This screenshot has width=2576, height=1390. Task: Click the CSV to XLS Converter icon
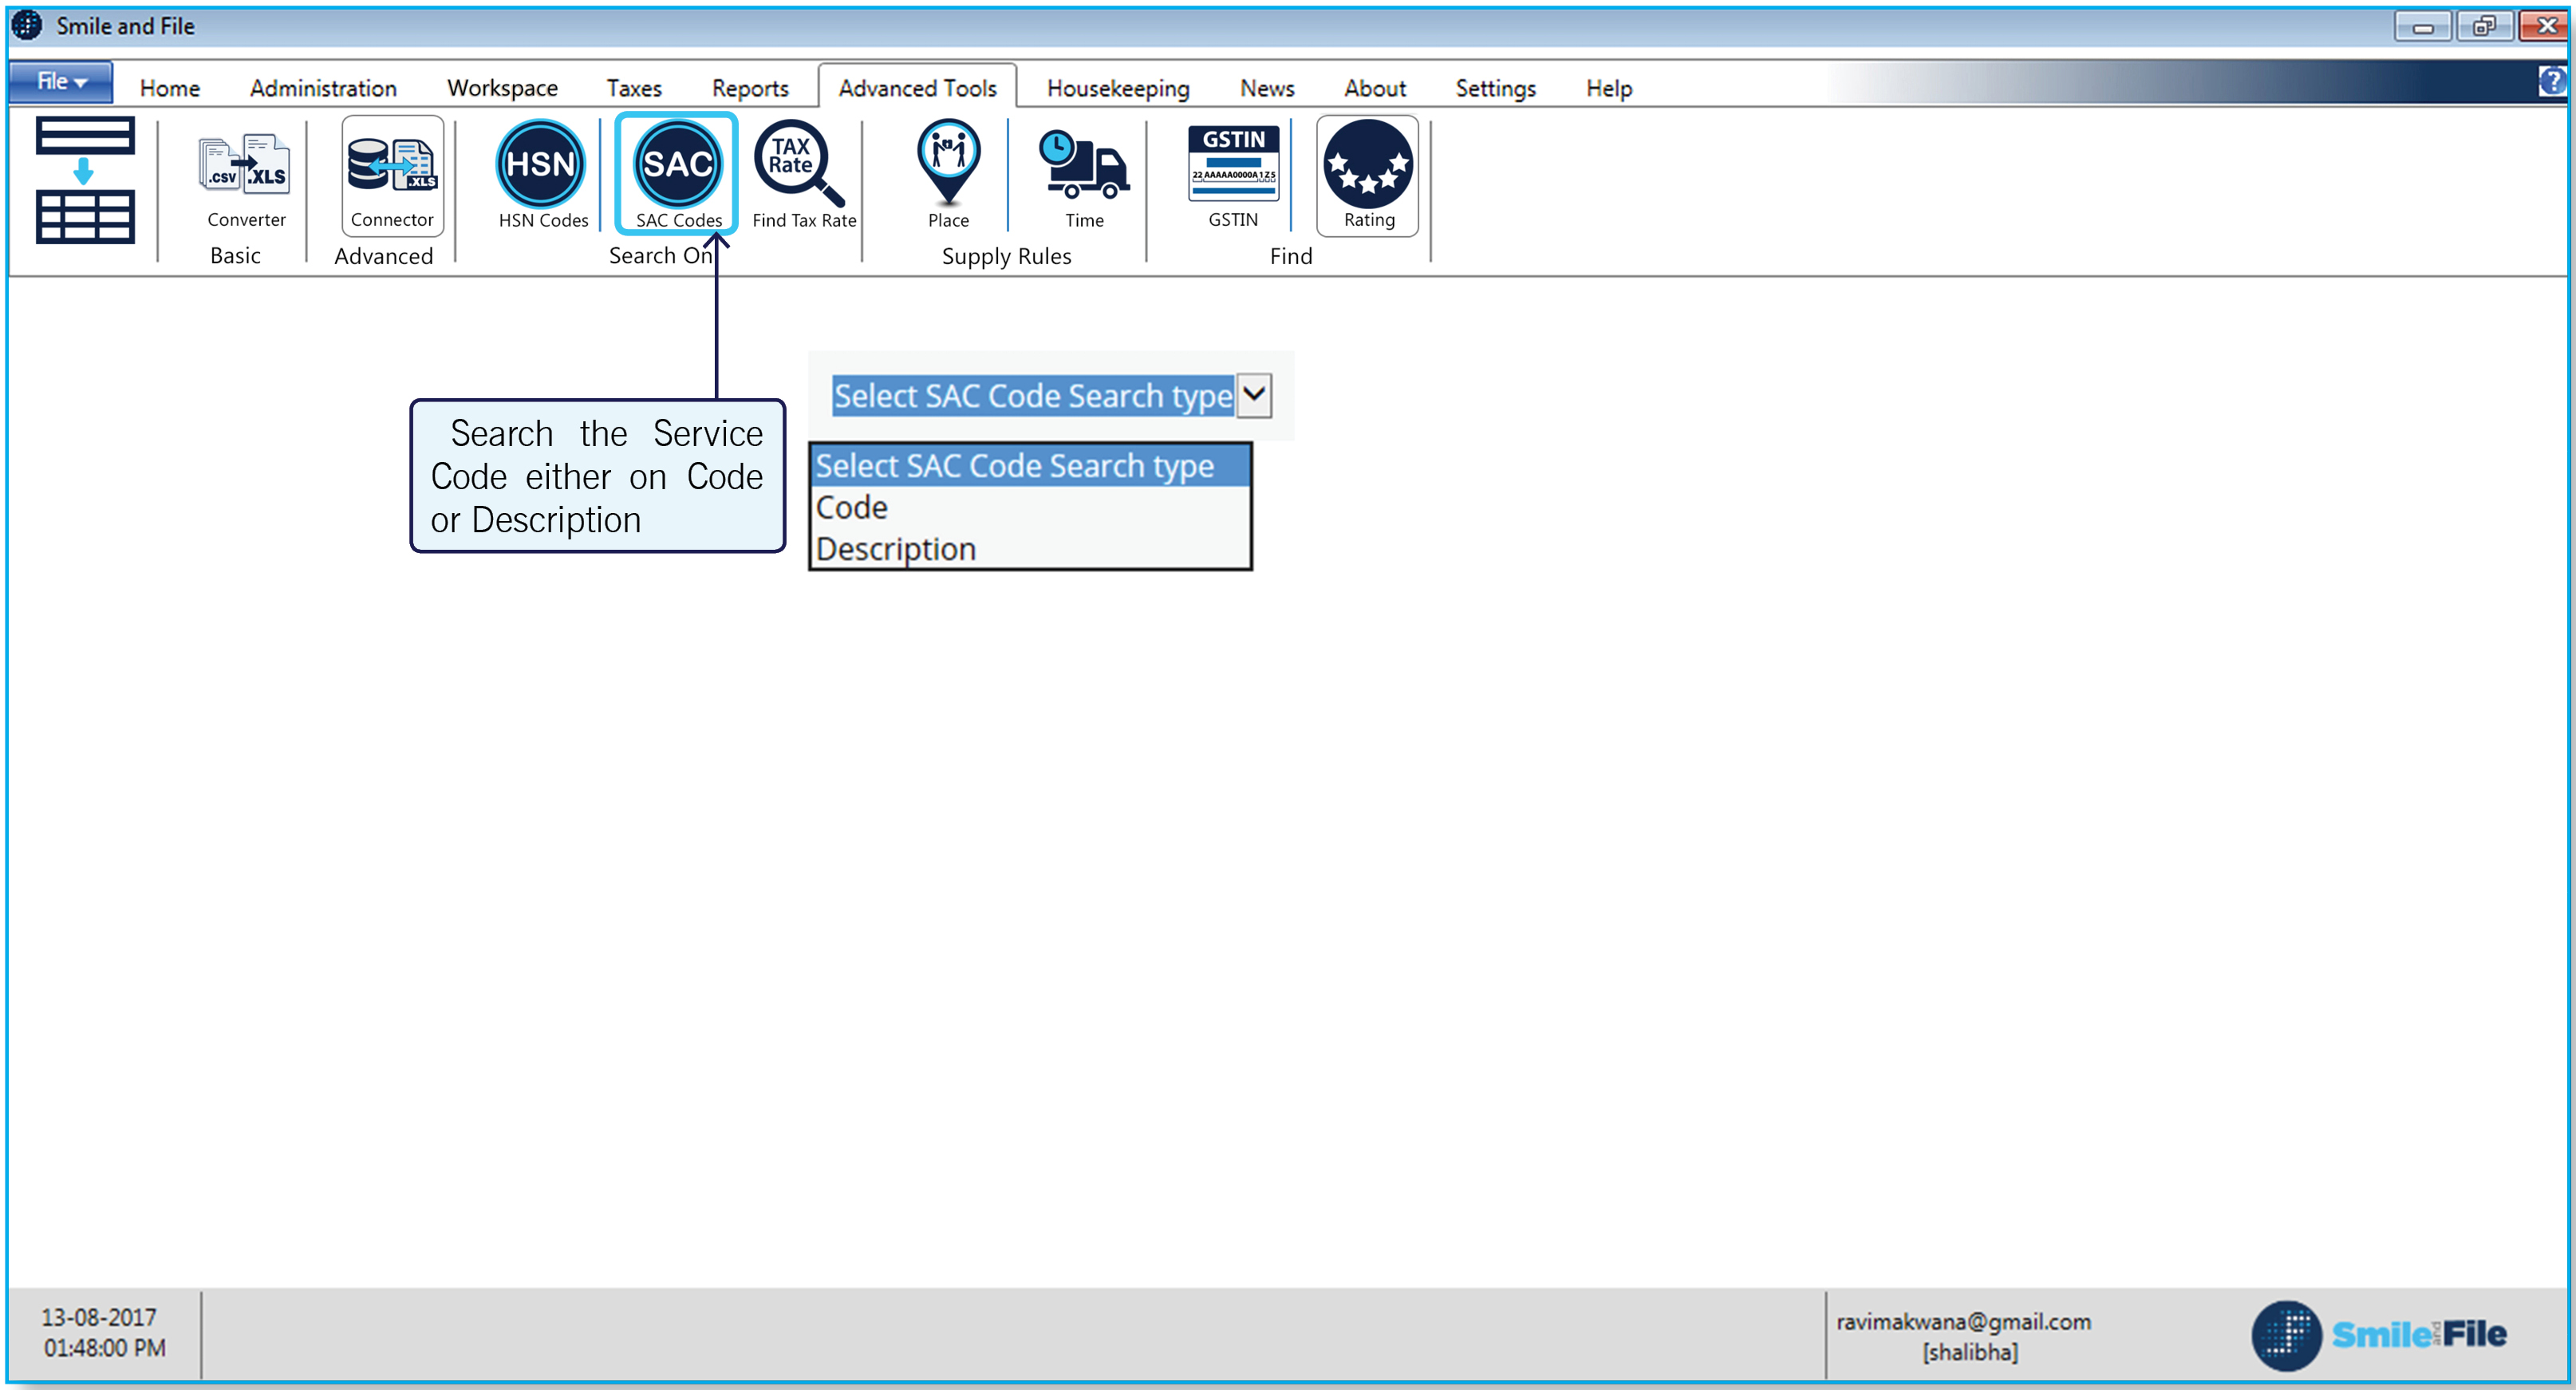pos(244,165)
